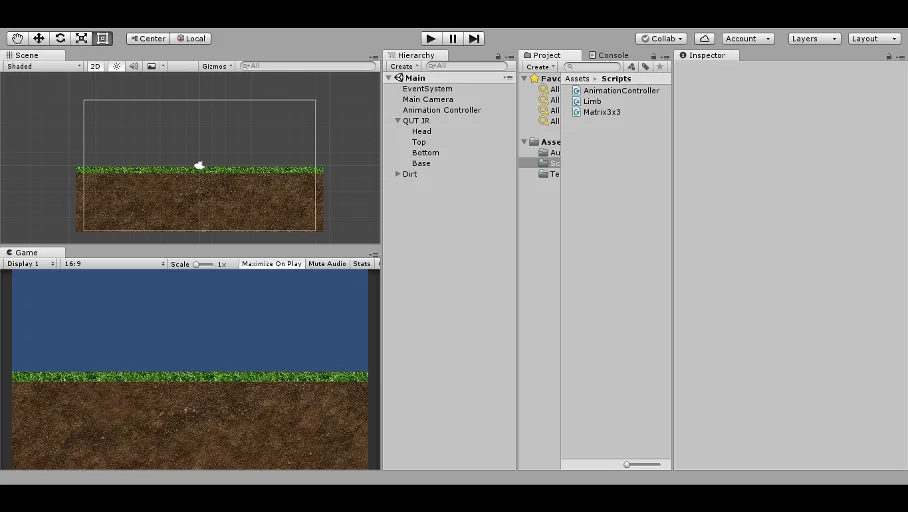908x512 pixels.
Task: Select the Limb script asset
Action: [587, 101]
